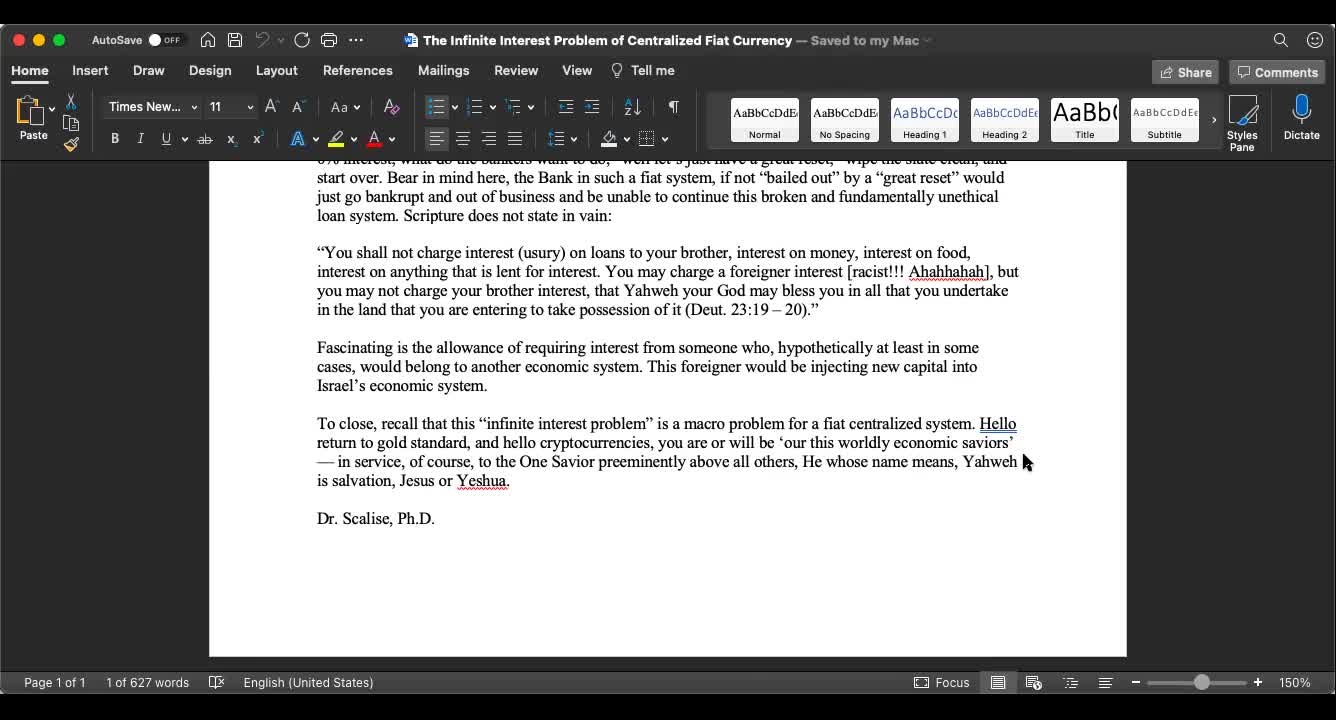This screenshot has width=1336, height=720.
Task: Start dictation with the microphone
Action: click(1302, 118)
